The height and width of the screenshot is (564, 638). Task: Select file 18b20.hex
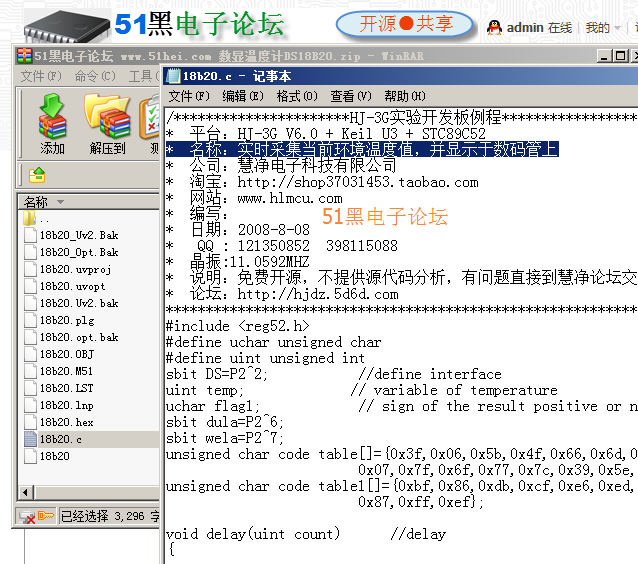tap(59, 422)
